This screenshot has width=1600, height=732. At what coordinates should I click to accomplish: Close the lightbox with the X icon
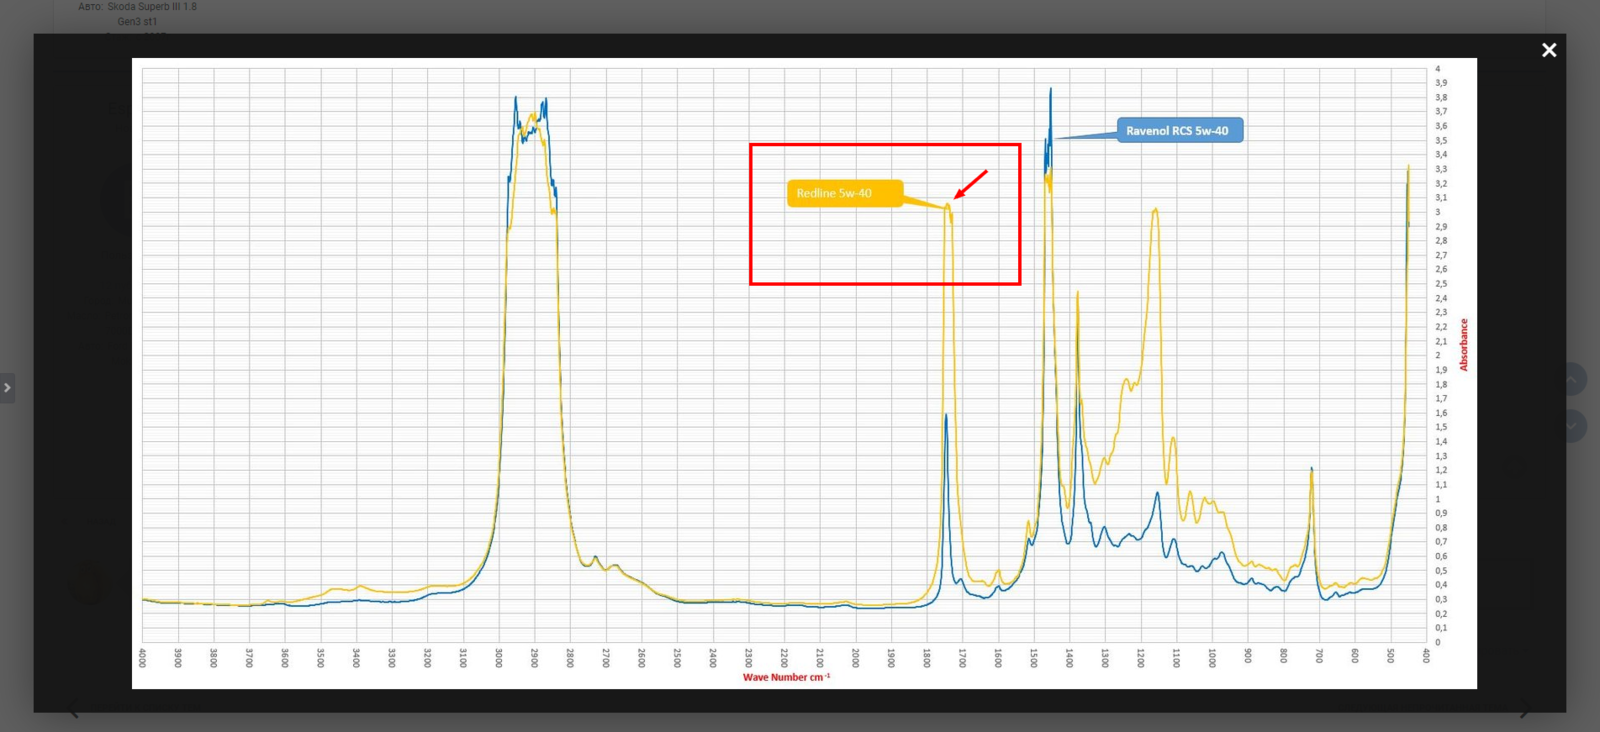click(1549, 50)
